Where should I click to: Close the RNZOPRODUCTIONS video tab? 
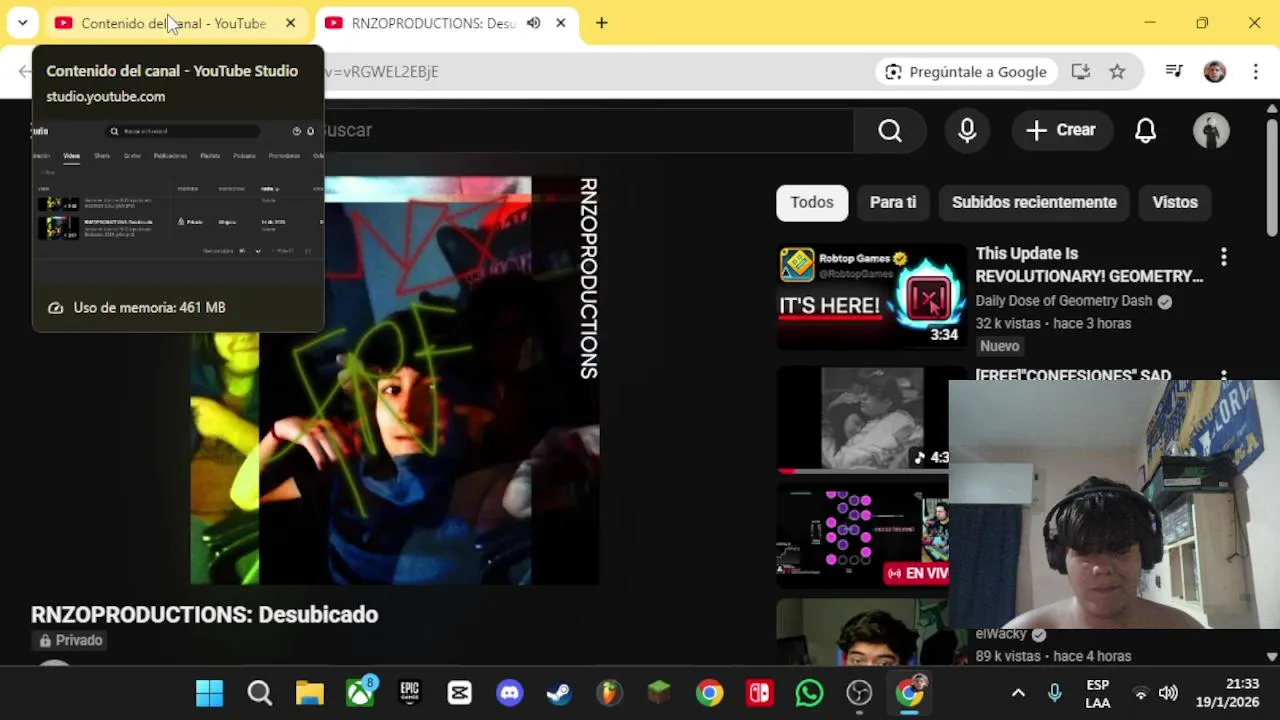pos(561,23)
